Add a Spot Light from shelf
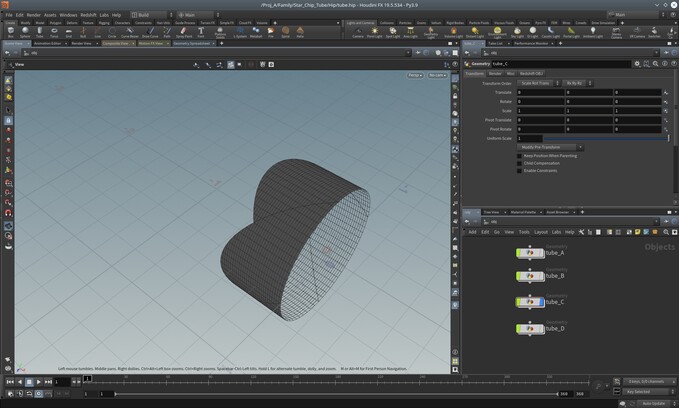The width and height of the screenshot is (679, 408). [392, 32]
